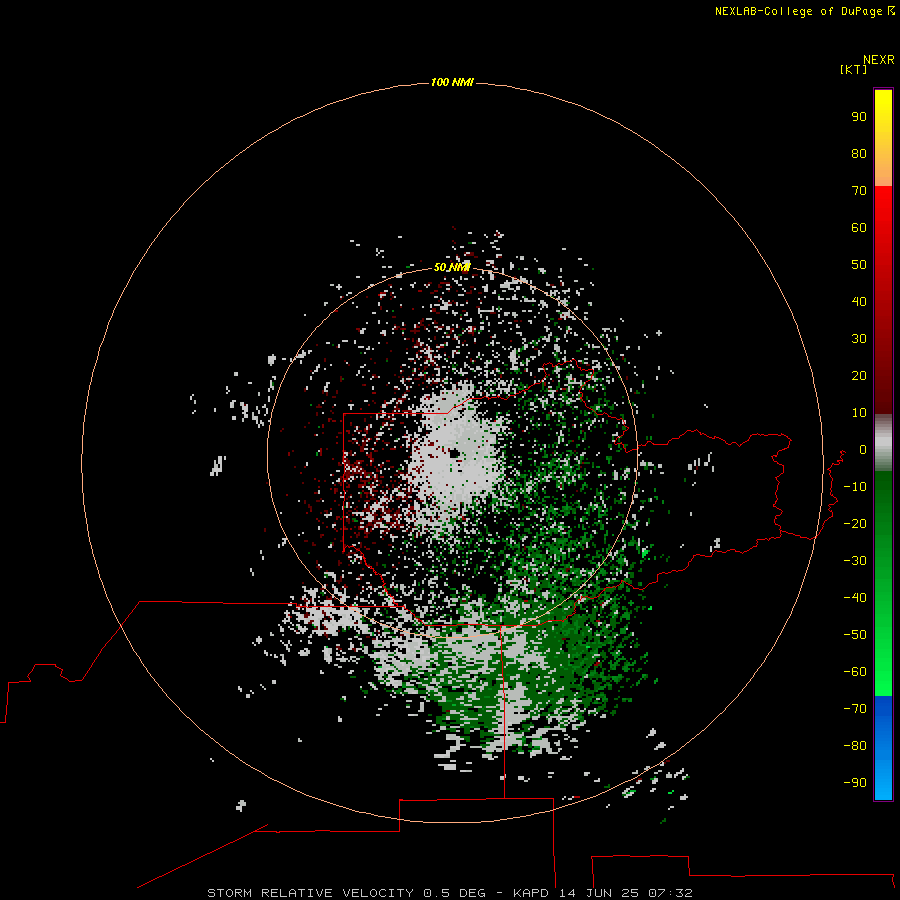900x900 pixels.
Task: Select the green segment of the velocity scale
Action: 883,584
